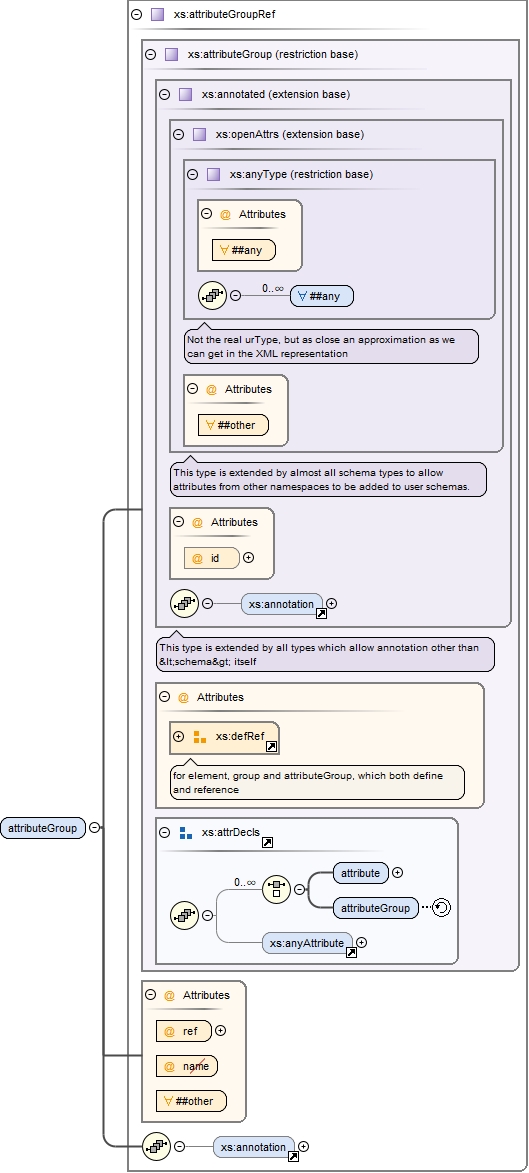Click the orange group icon beside xs:defRef

pyautogui.click(x=200, y=737)
